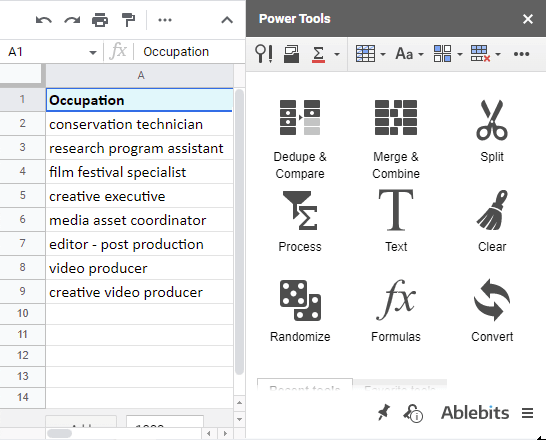Open the Merge & Combine tool
546x440 pixels.
[x=396, y=139]
